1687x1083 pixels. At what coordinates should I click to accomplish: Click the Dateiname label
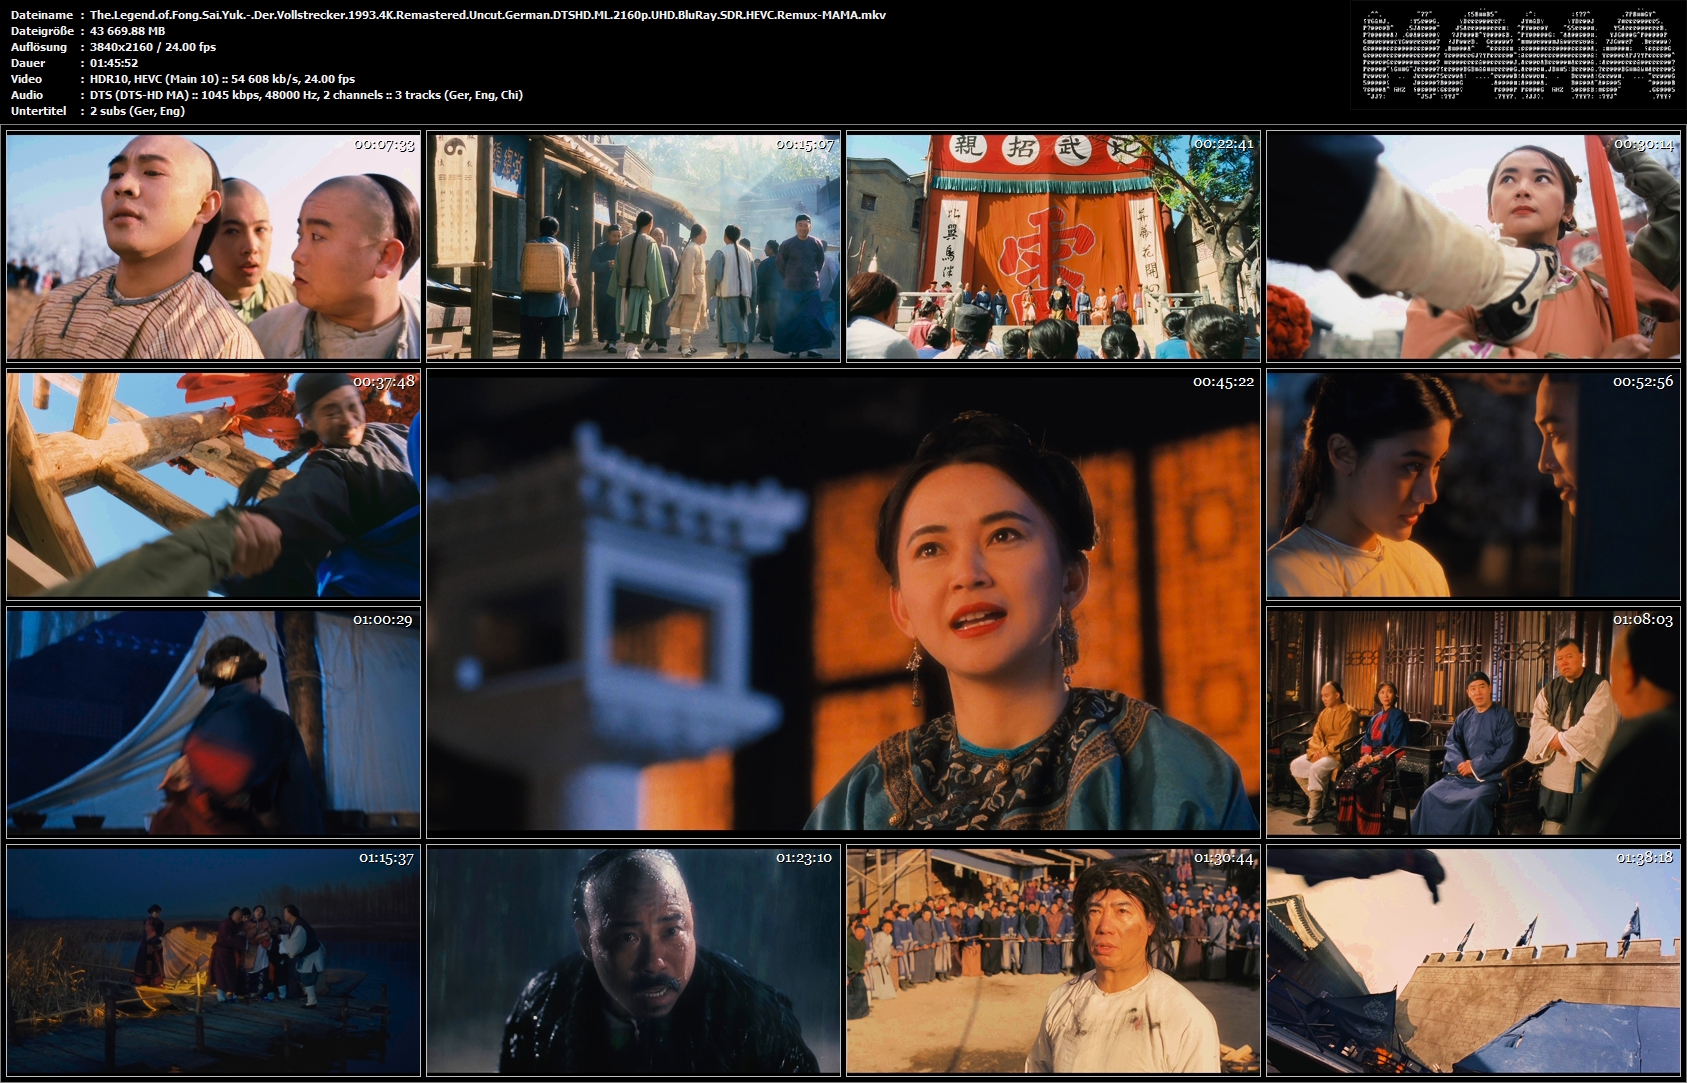tap(41, 15)
